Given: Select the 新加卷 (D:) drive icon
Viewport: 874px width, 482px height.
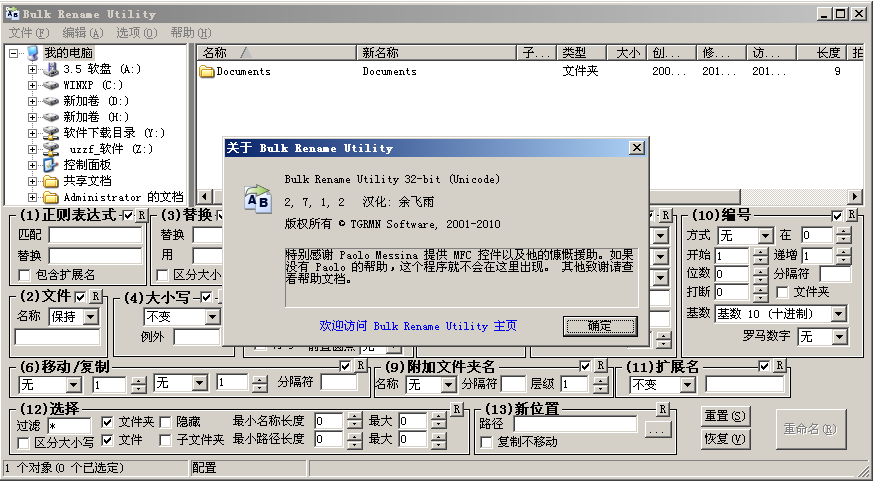Looking at the screenshot, I should [x=51, y=101].
